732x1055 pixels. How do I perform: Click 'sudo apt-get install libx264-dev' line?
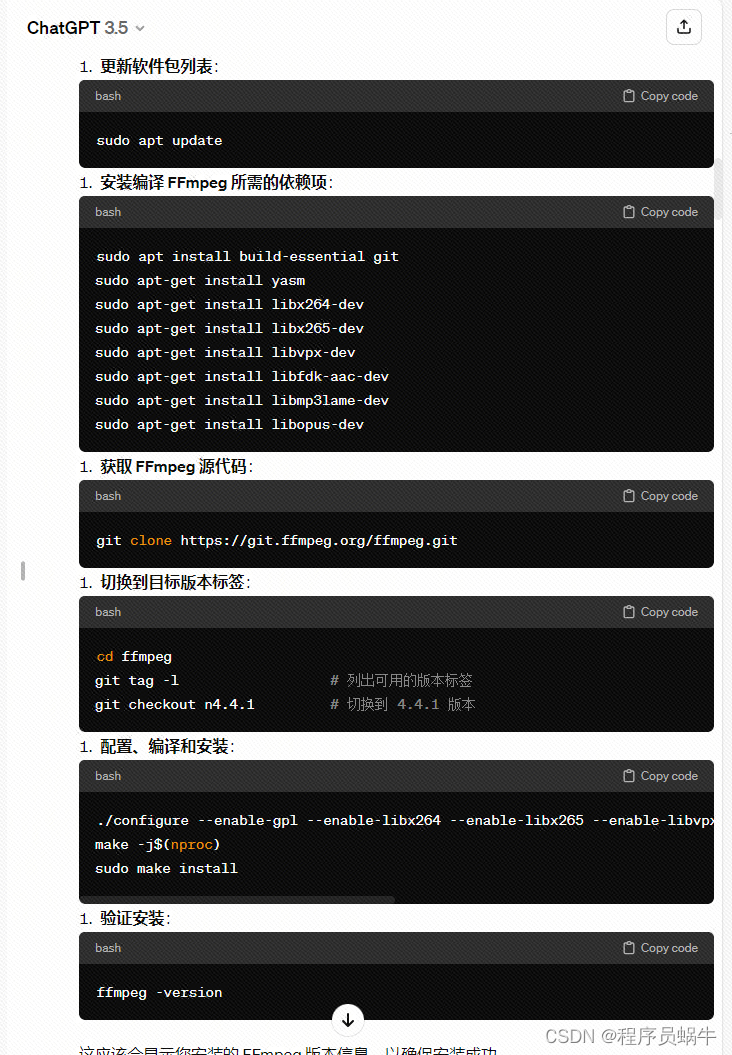coord(229,305)
